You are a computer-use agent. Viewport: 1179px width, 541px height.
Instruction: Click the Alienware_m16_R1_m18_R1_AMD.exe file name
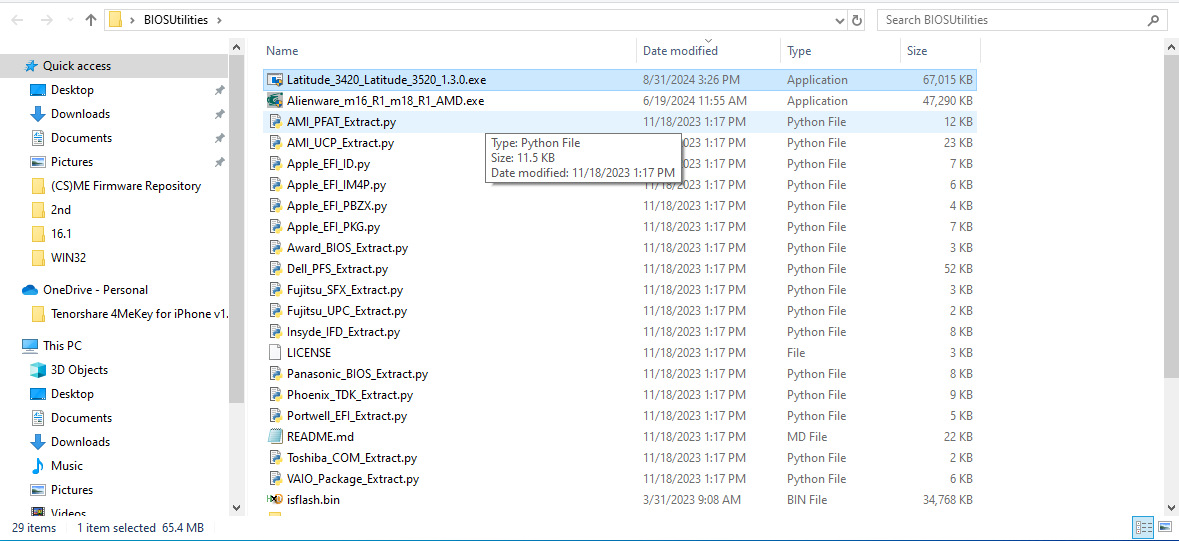point(385,101)
